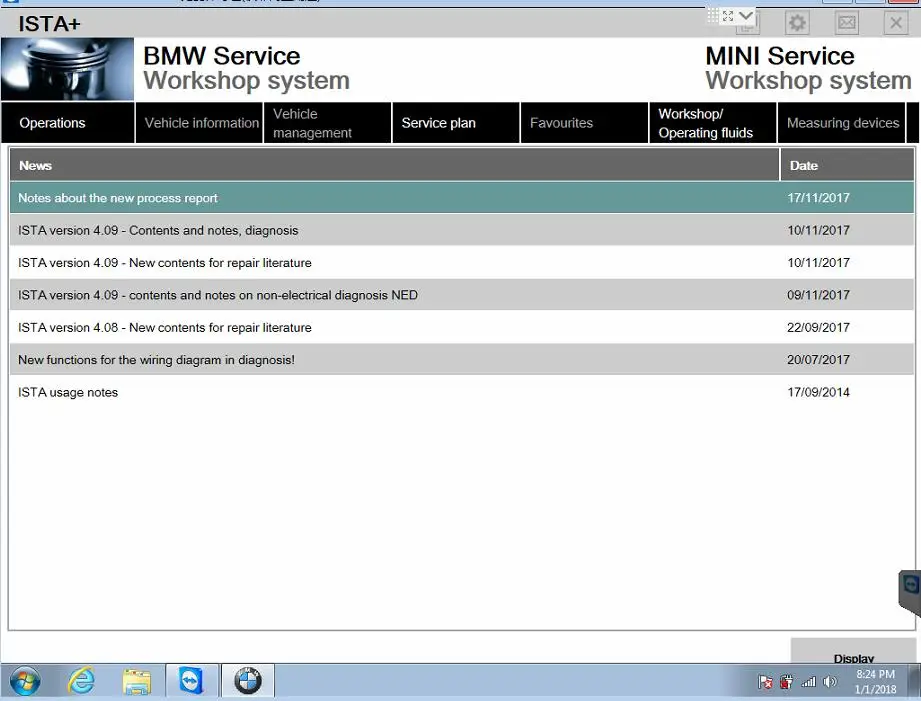The height and width of the screenshot is (701, 921).
Task: Select 'ISTA version 4.09 - Contents and notes, diagnosis'
Action: point(462,230)
